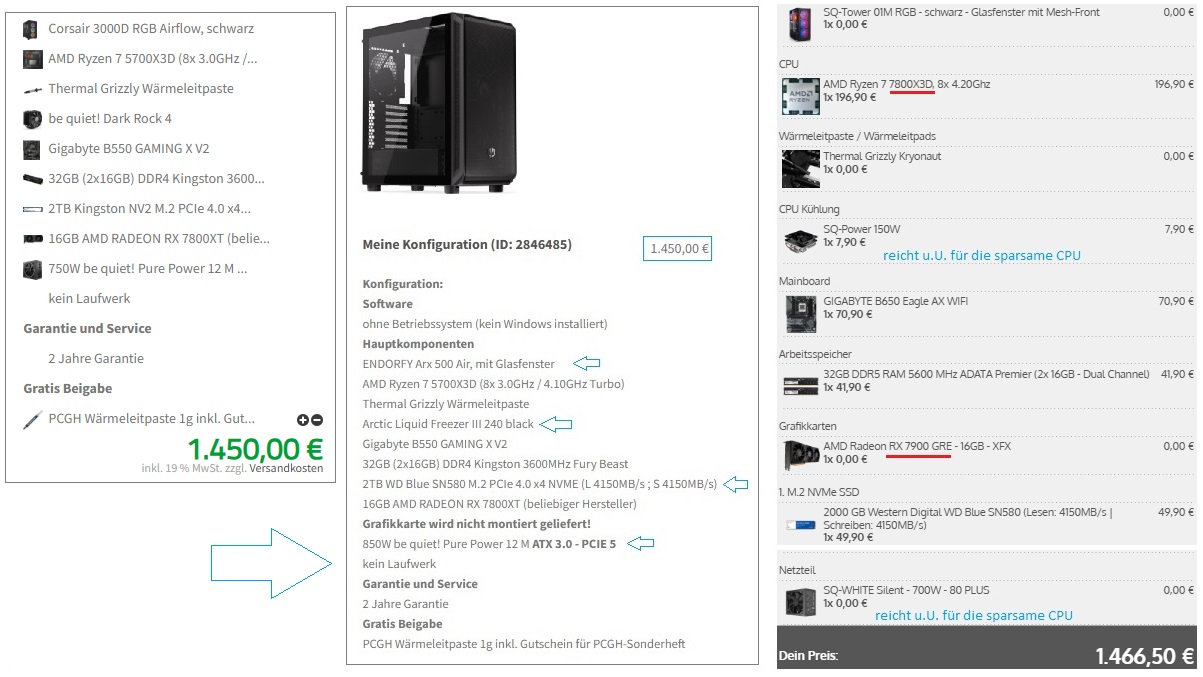Click the WD Blue SN580 SSD thumbnail
1203x677 pixels.
tap(800, 524)
